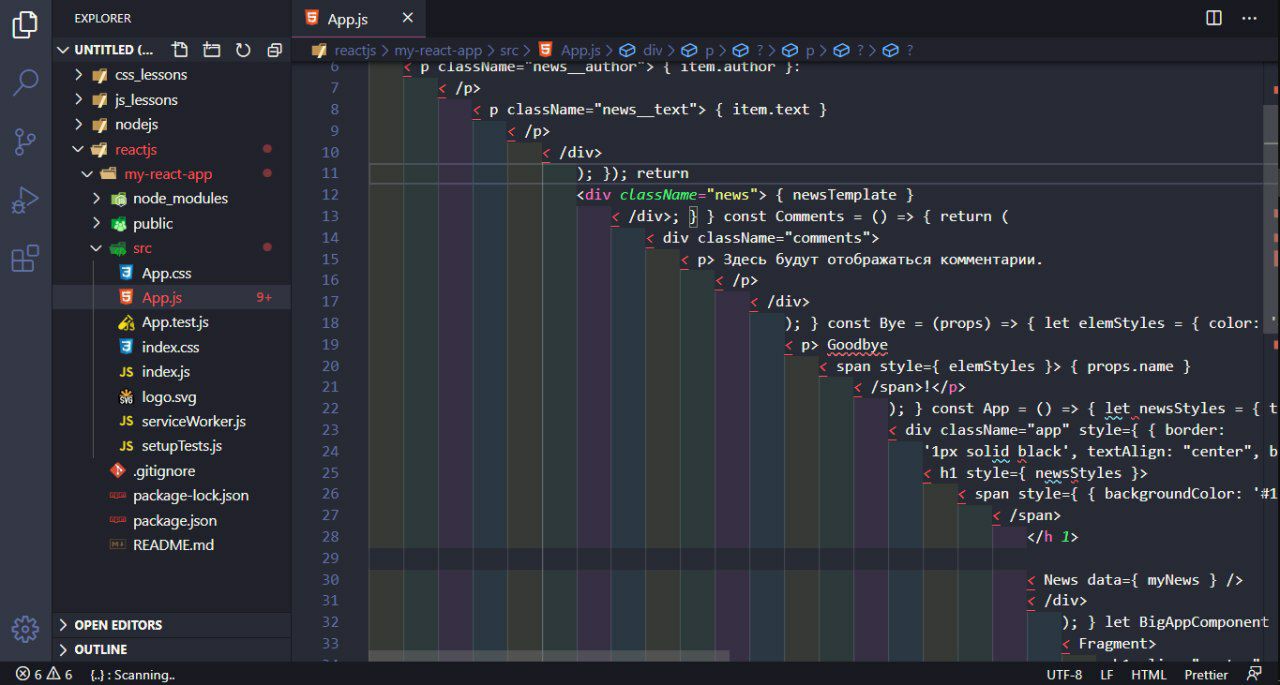Click newsTemplate in line 12 code
The height and width of the screenshot is (685, 1280).
point(844,194)
